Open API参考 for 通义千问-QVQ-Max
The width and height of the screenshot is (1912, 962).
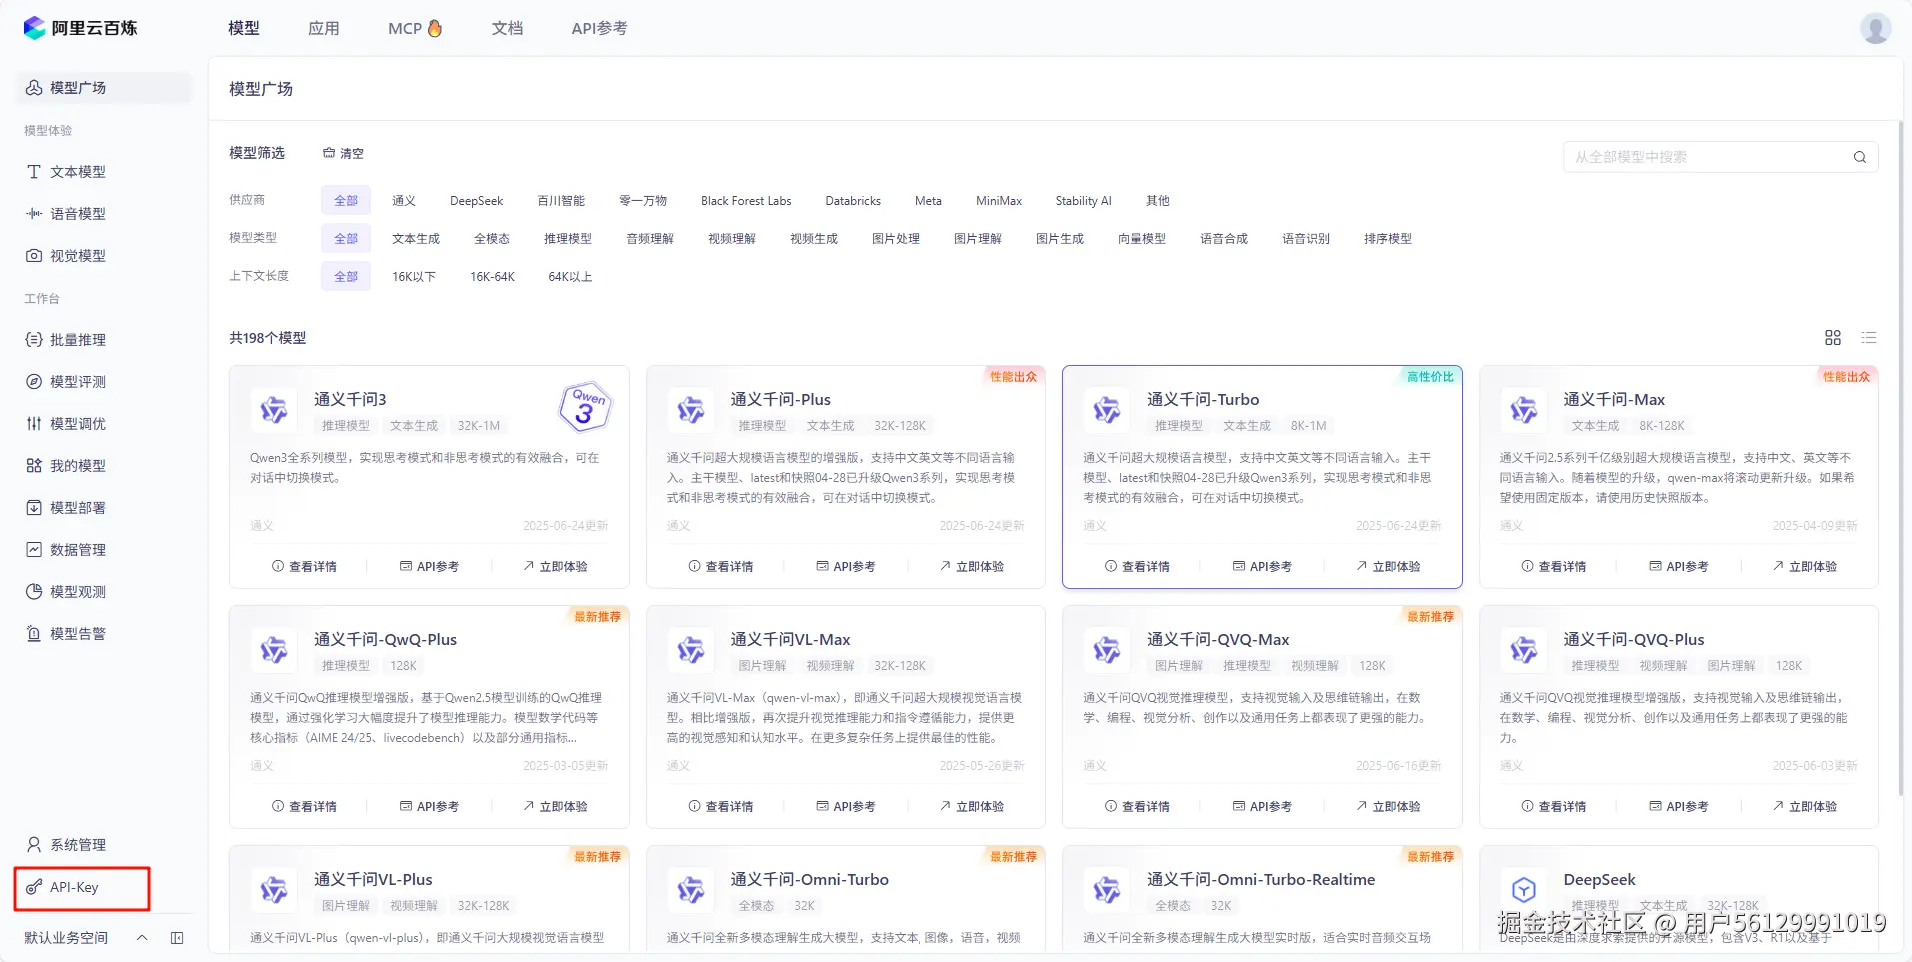(1262, 807)
